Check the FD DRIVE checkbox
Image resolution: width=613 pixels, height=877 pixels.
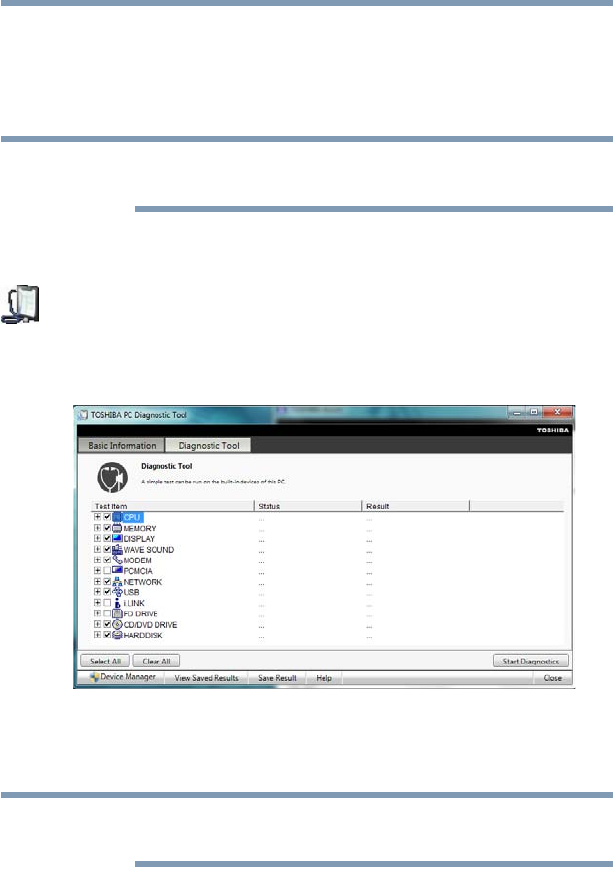[x=107, y=614]
